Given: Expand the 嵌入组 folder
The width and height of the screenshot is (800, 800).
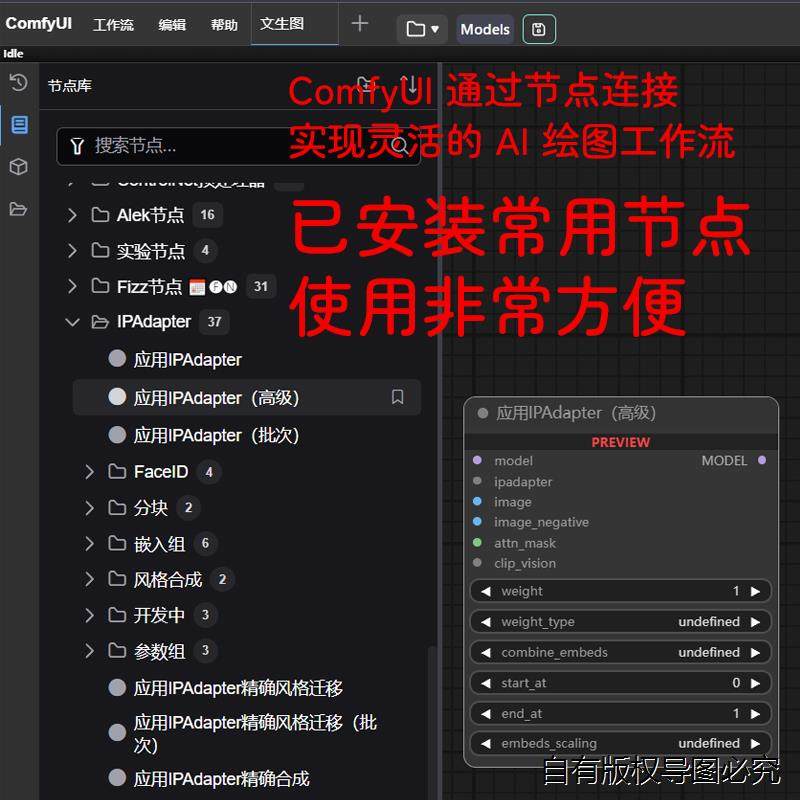Looking at the screenshot, I should pyautogui.click(x=89, y=543).
